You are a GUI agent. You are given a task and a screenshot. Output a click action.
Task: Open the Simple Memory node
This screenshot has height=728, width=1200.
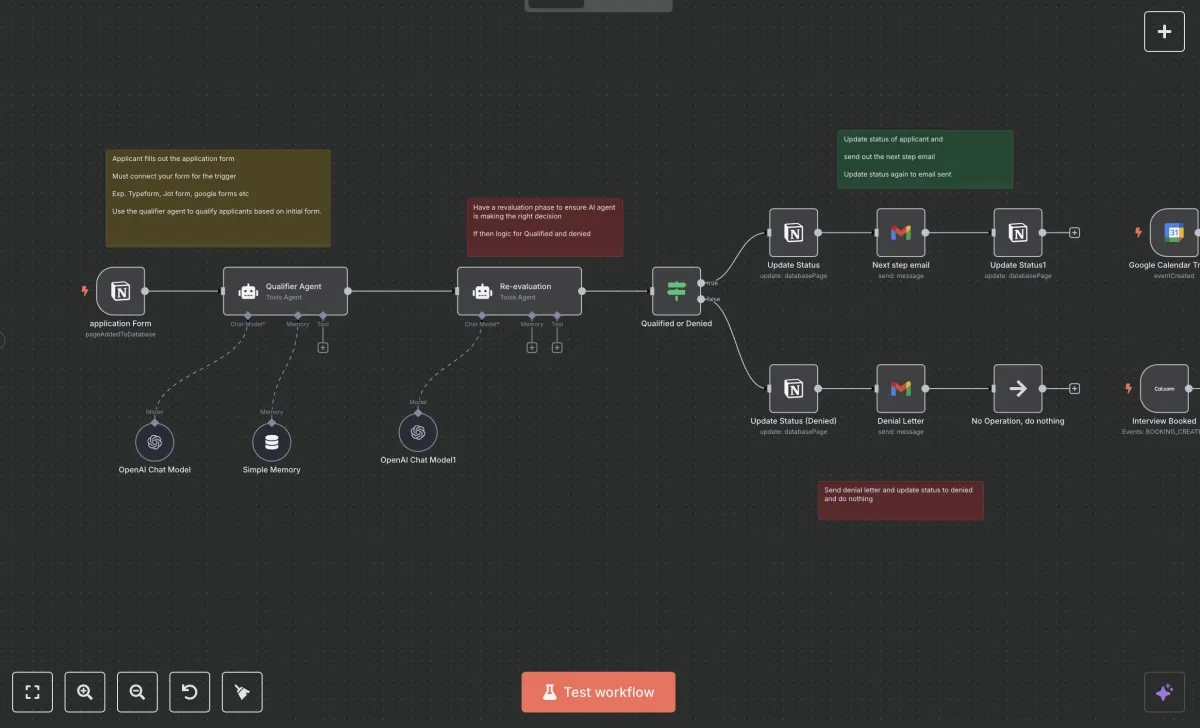click(271, 442)
